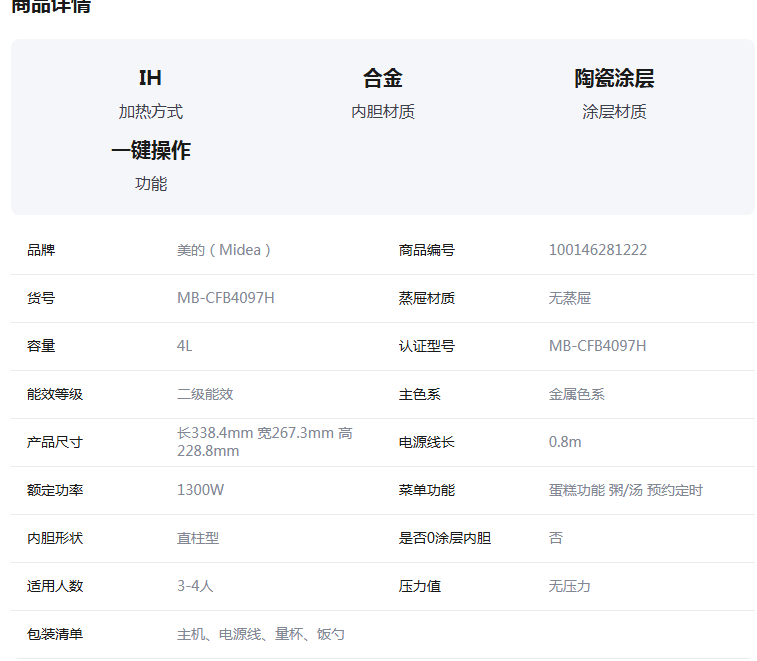Screen dimensions: 757x661
Task: Select the 一键操作 feature heading
Action: [x=151, y=150]
